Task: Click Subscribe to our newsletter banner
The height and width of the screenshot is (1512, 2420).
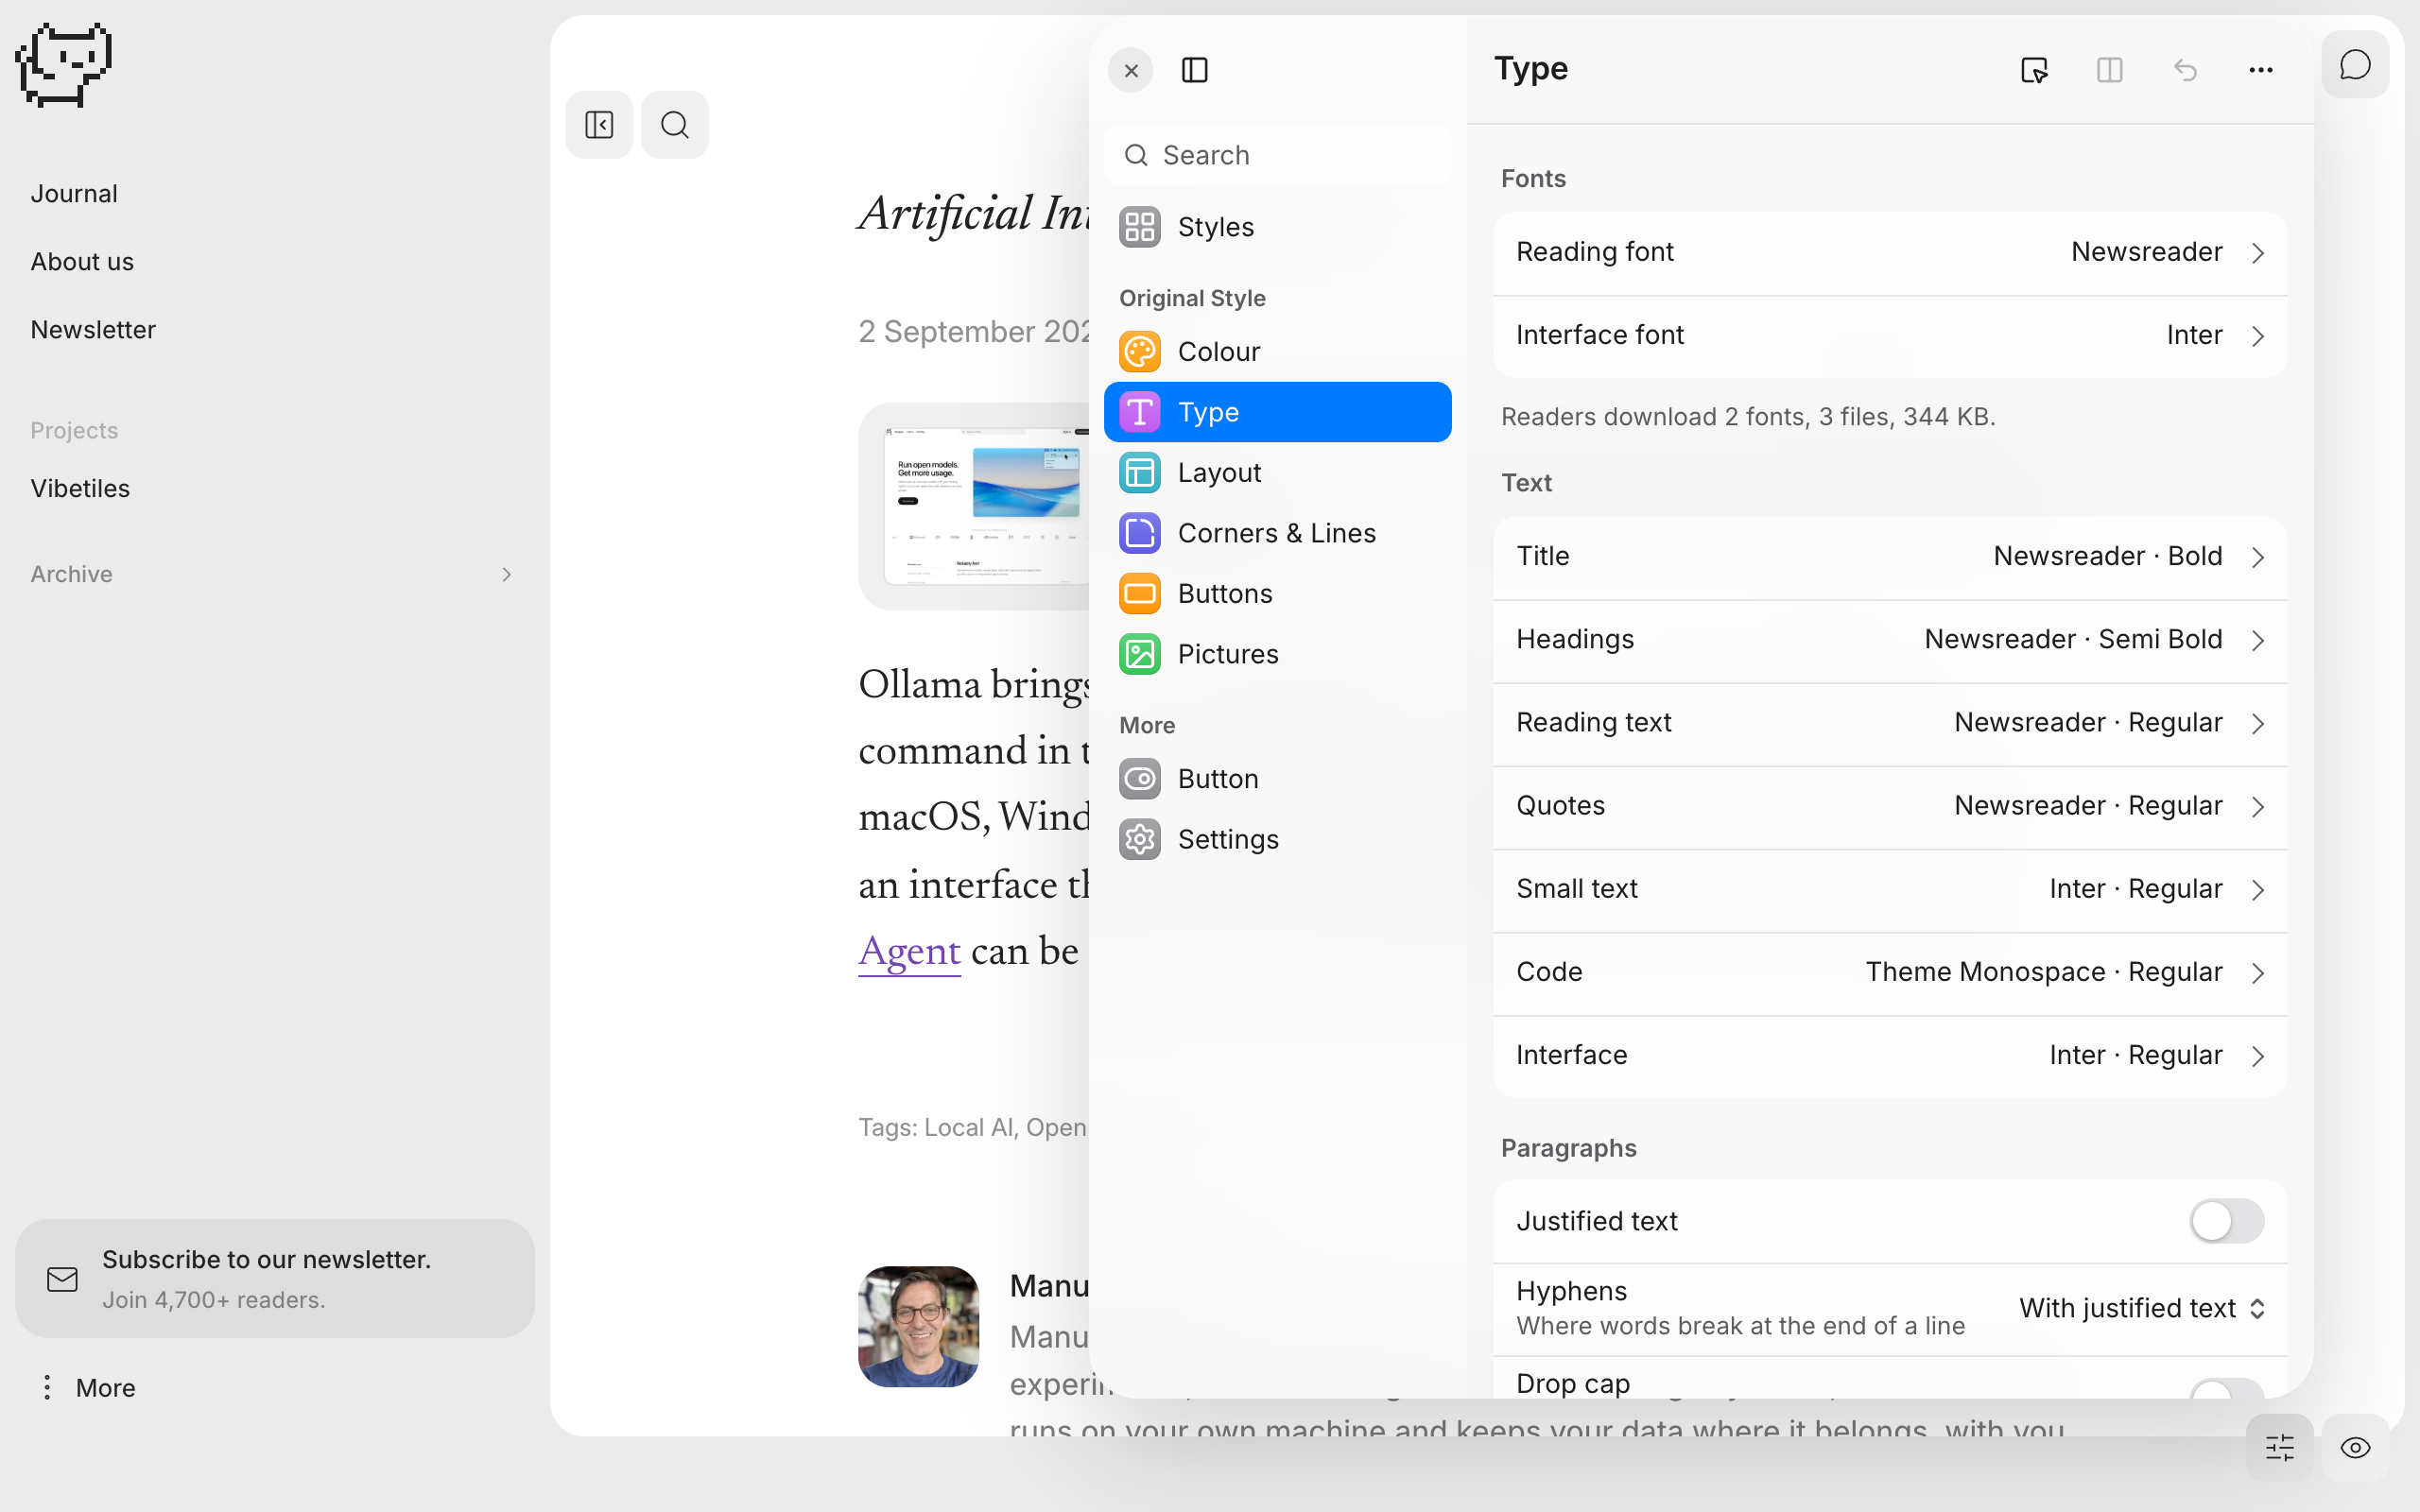Action: click(275, 1278)
